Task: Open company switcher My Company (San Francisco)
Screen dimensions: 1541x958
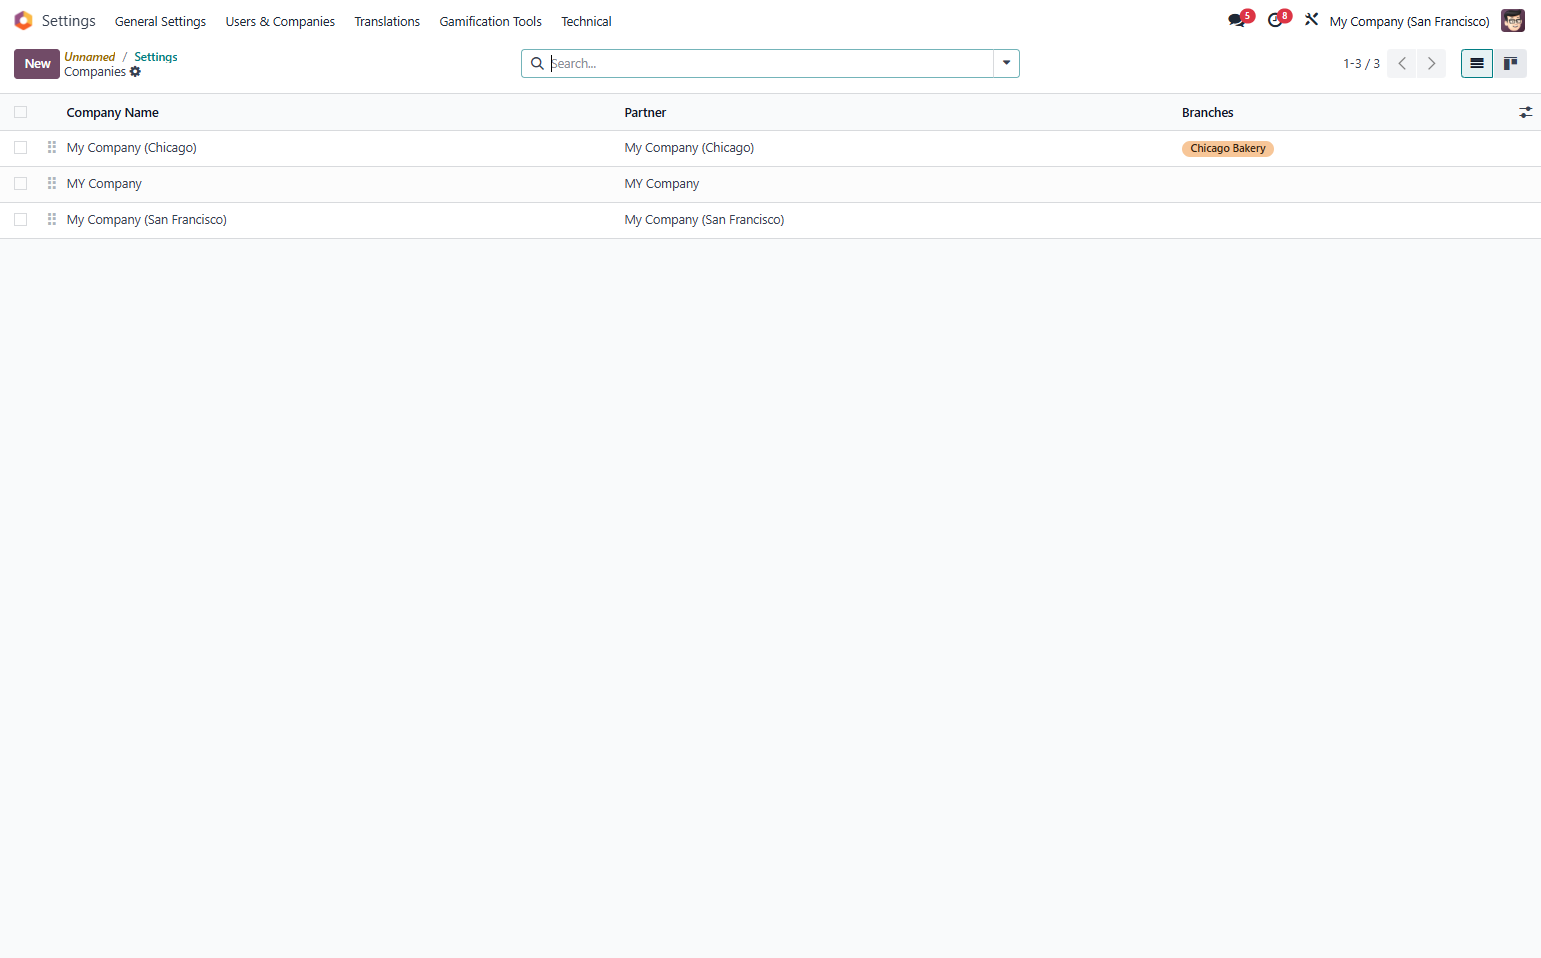Action: coord(1409,22)
